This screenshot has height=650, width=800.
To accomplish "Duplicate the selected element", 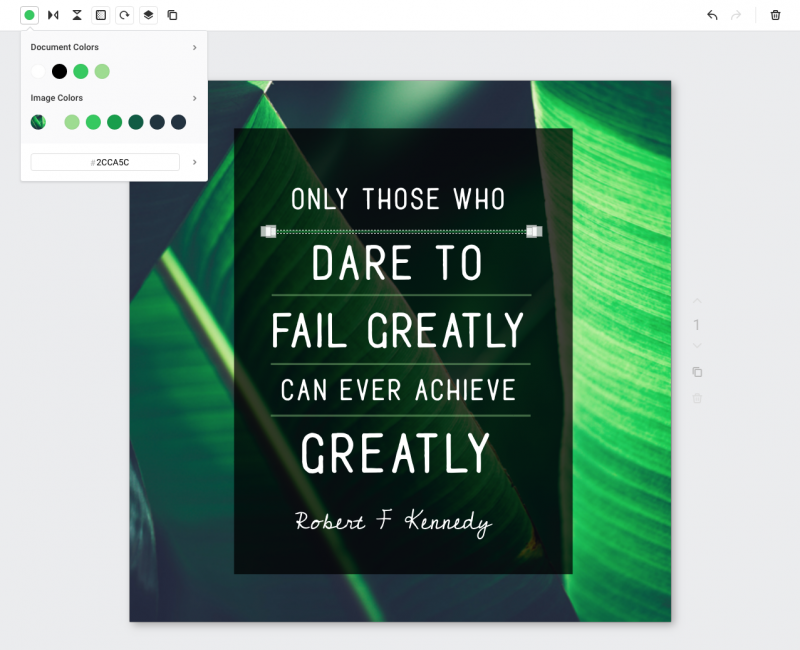I will pos(174,15).
